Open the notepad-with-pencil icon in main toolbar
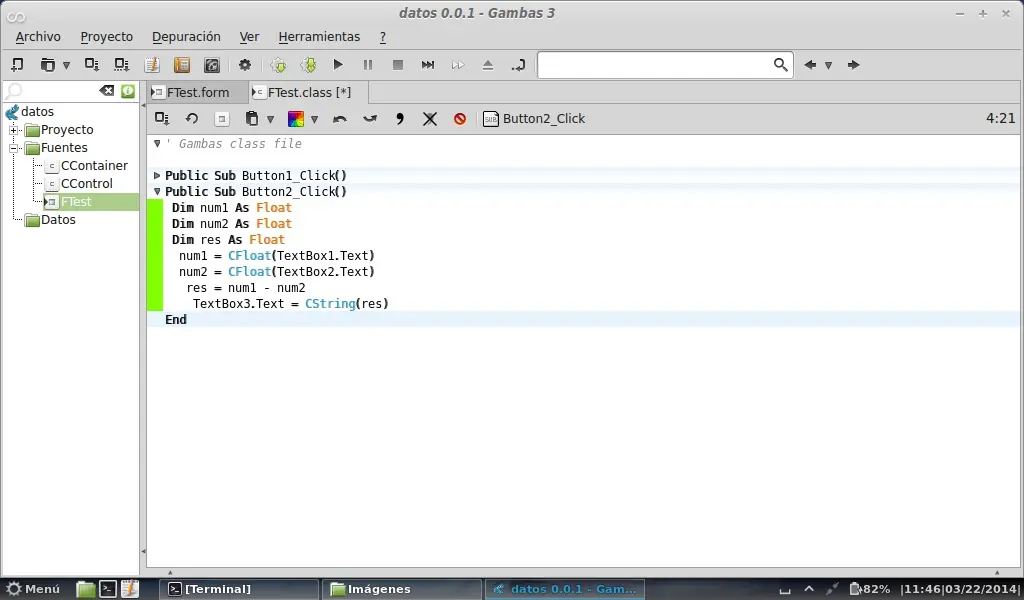Screen dimensions: 1024x600 tap(152, 65)
